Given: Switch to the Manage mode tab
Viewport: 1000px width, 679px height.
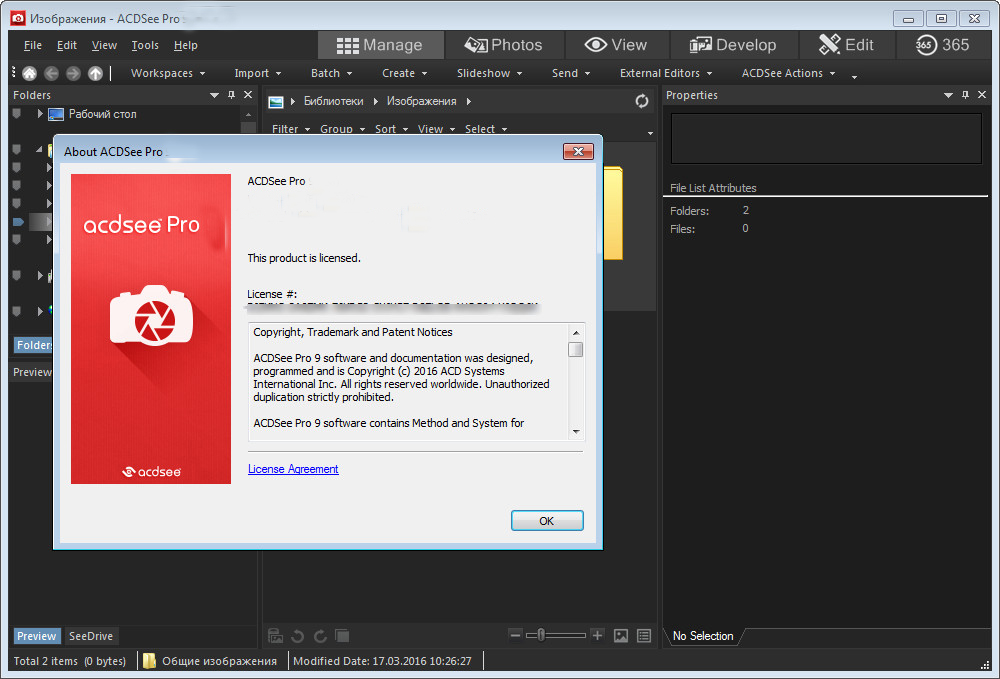Looking at the screenshot, I should (x=381, y=45).
